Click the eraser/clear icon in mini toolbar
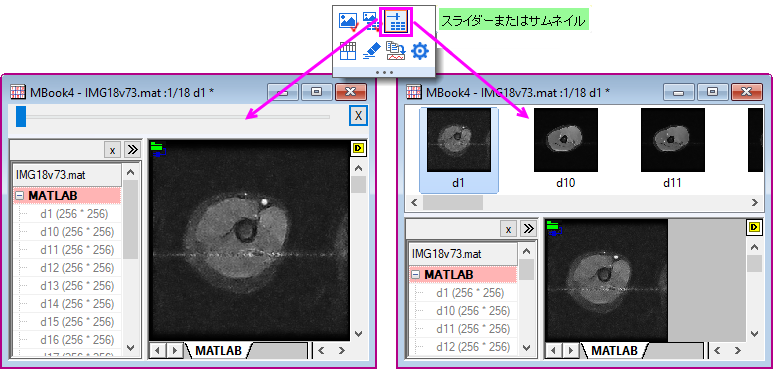The width and height of the screenshot is (773, 369). 372,51
